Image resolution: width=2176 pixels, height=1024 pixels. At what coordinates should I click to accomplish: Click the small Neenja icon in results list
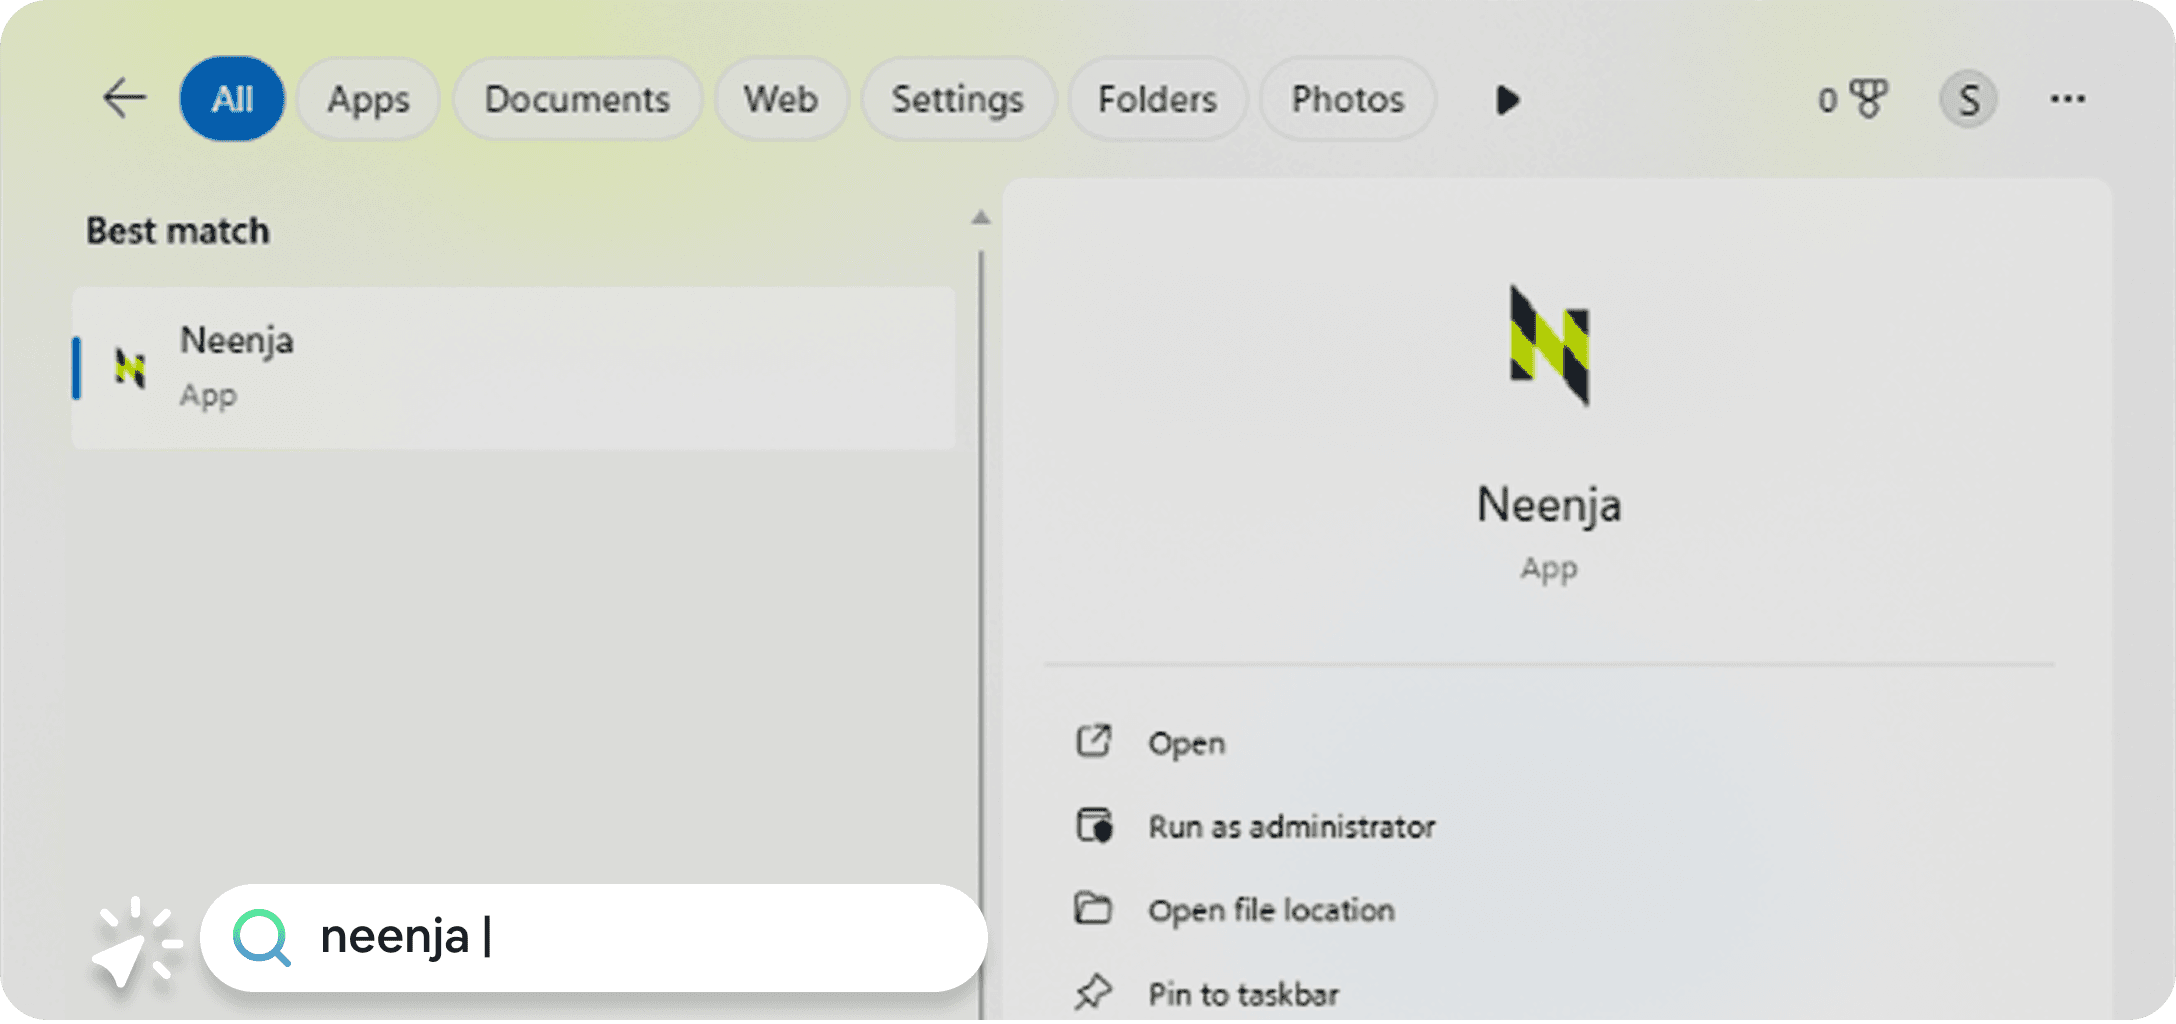pos(130,368)
